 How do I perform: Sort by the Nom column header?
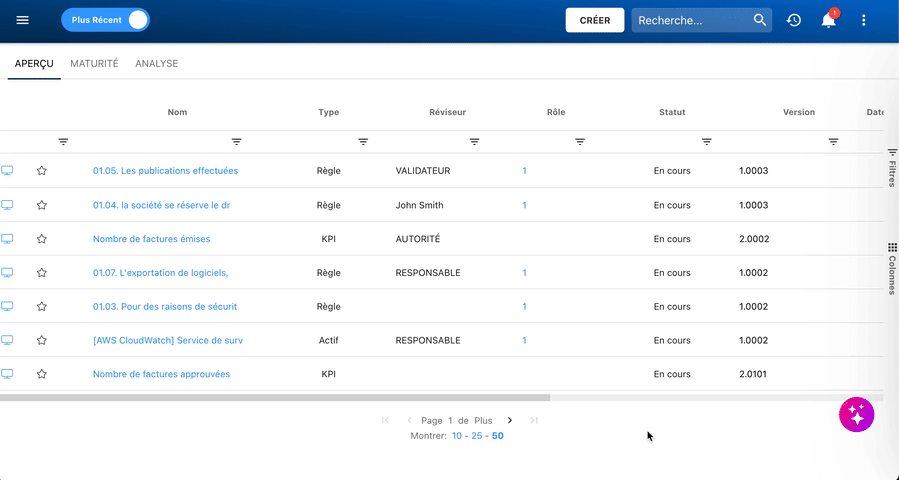(177, 112)
